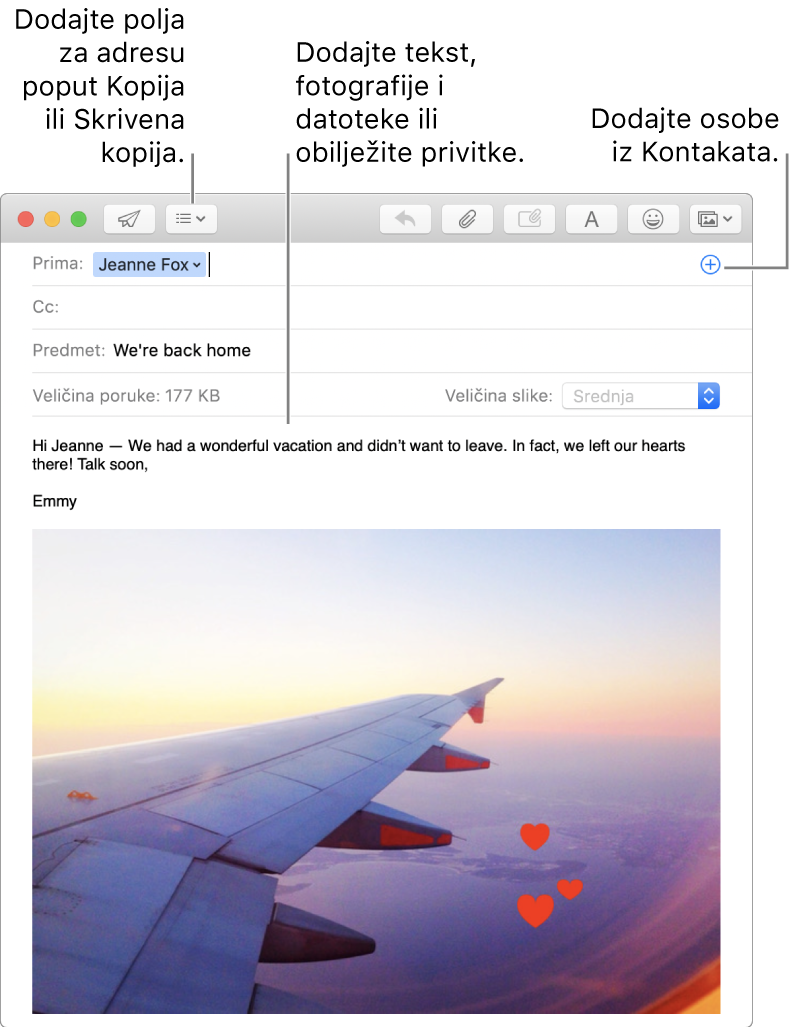The width and height of the screenshot is (795, 1027).
Task: Click the Predmet subject field text
Action: (182, 350)
